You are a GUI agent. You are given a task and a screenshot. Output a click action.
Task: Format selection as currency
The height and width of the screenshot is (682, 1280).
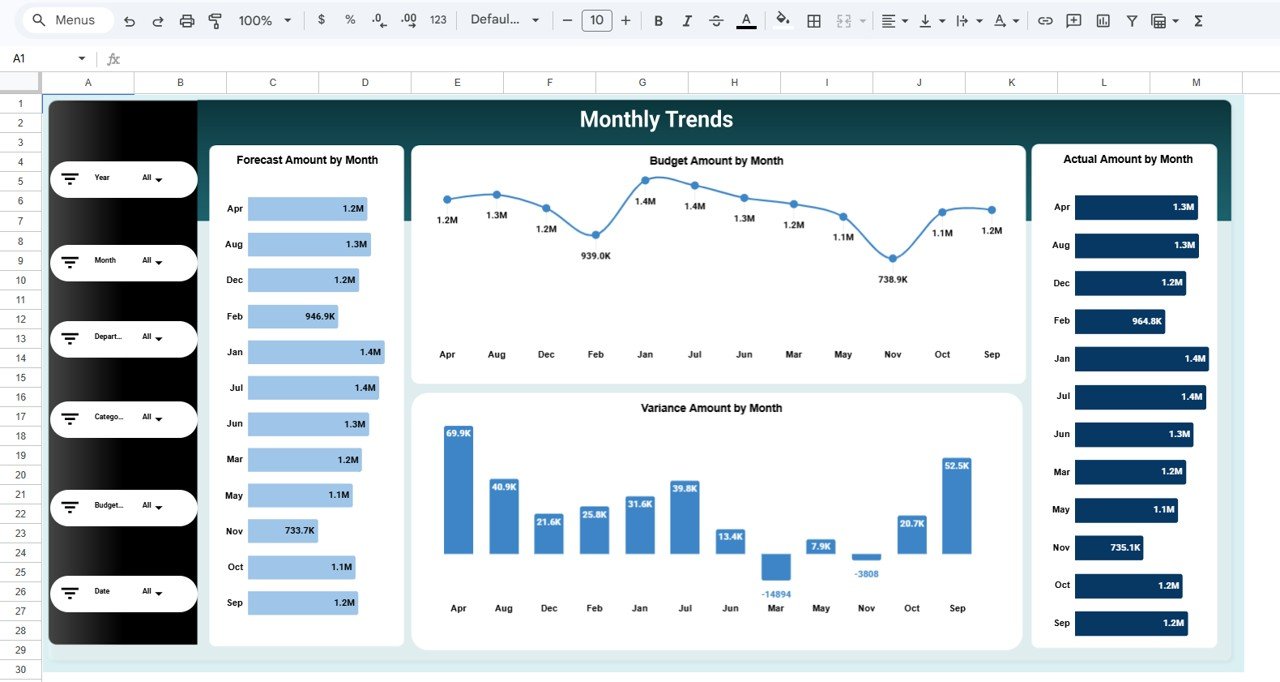[x=321, y=20]
